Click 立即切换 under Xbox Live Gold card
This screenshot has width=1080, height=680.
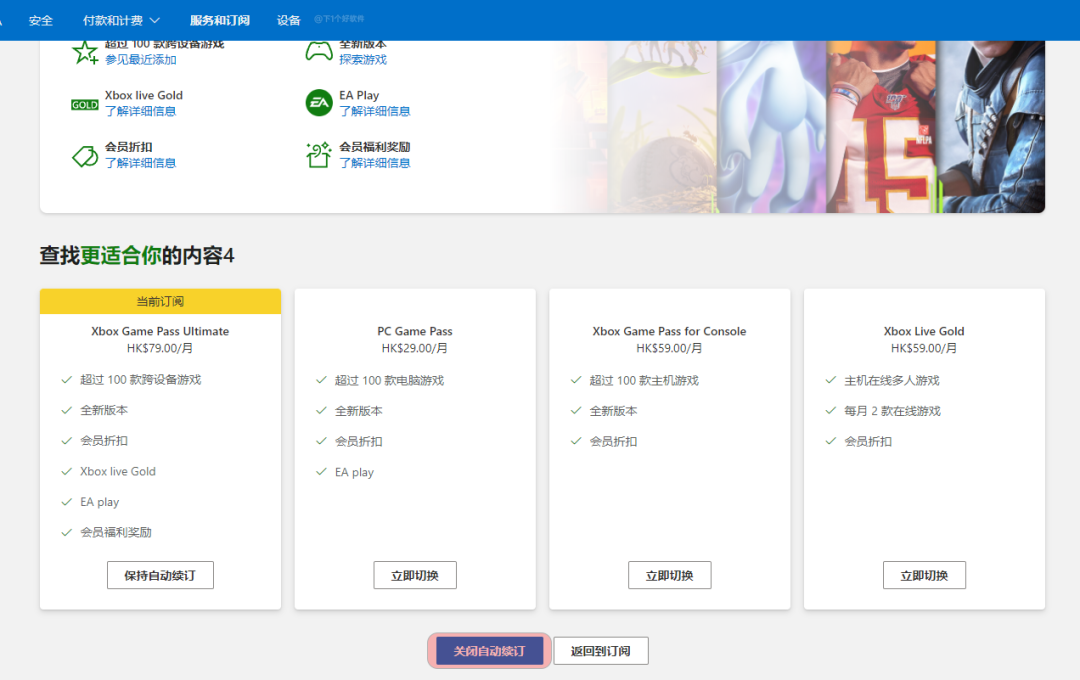pos(924,575)
